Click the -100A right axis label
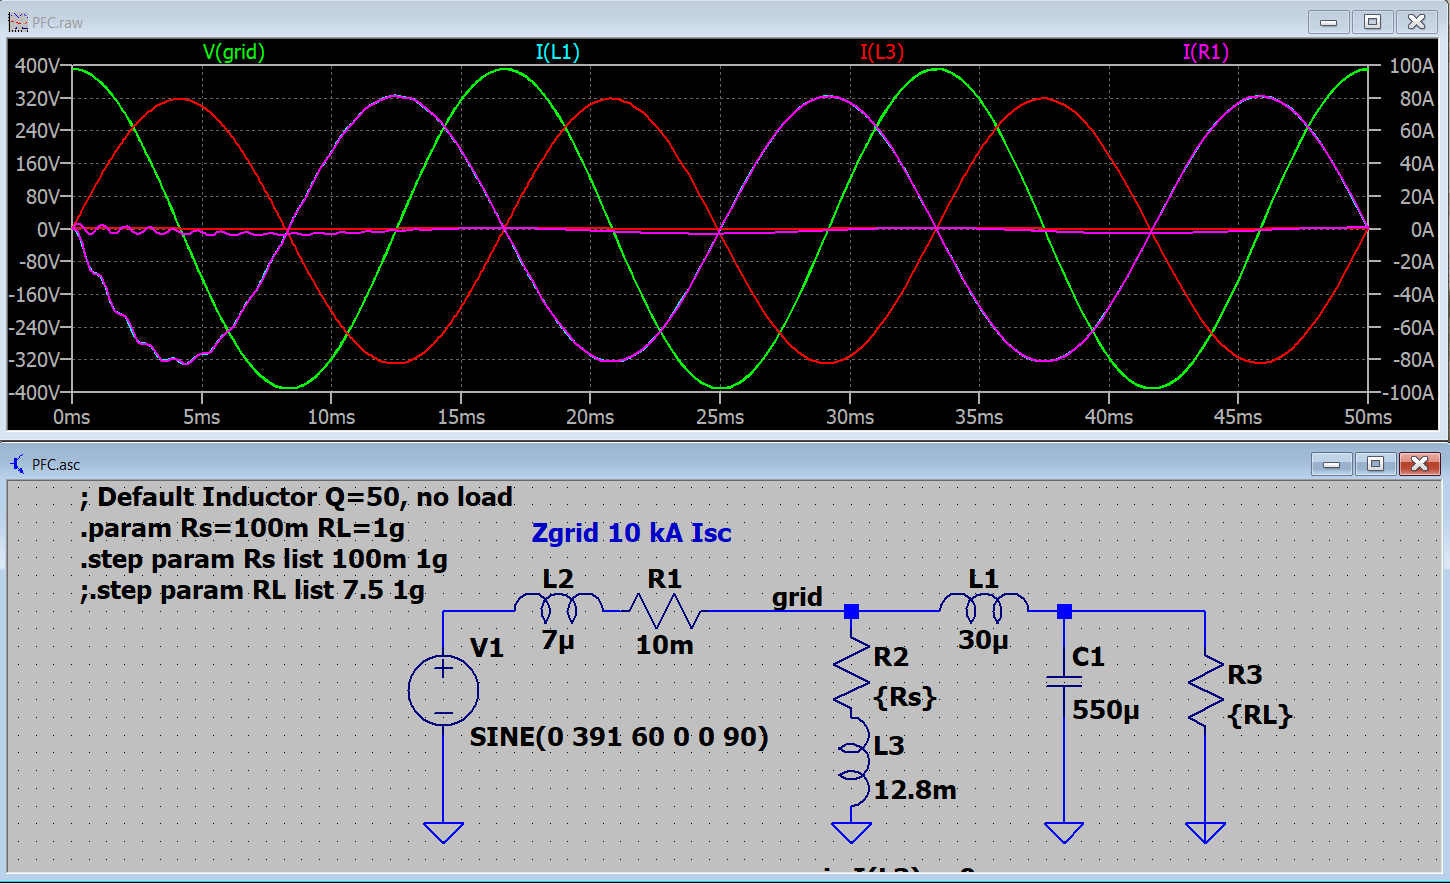Viewport: 1450px width, 884px height. (x=1408, y=393)
